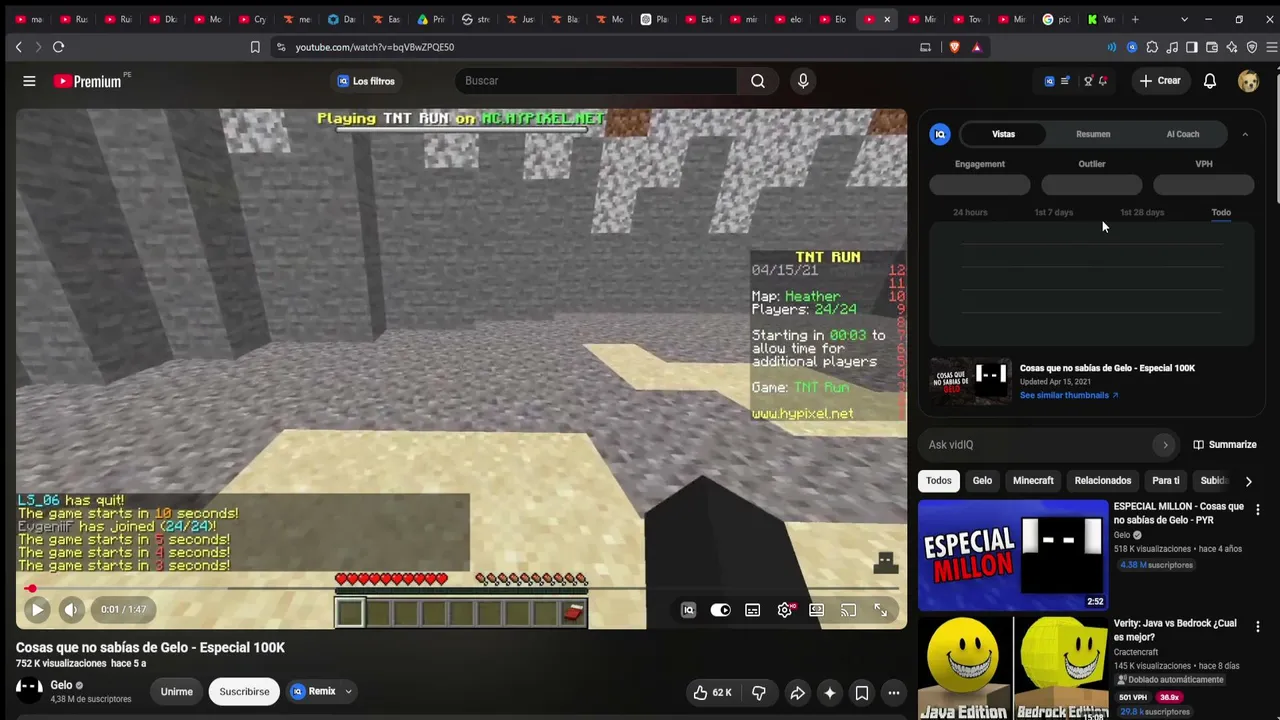The image size is (1280, 720).
Task: Like the video with 62 K likes
Action: (x=711, y=692)
